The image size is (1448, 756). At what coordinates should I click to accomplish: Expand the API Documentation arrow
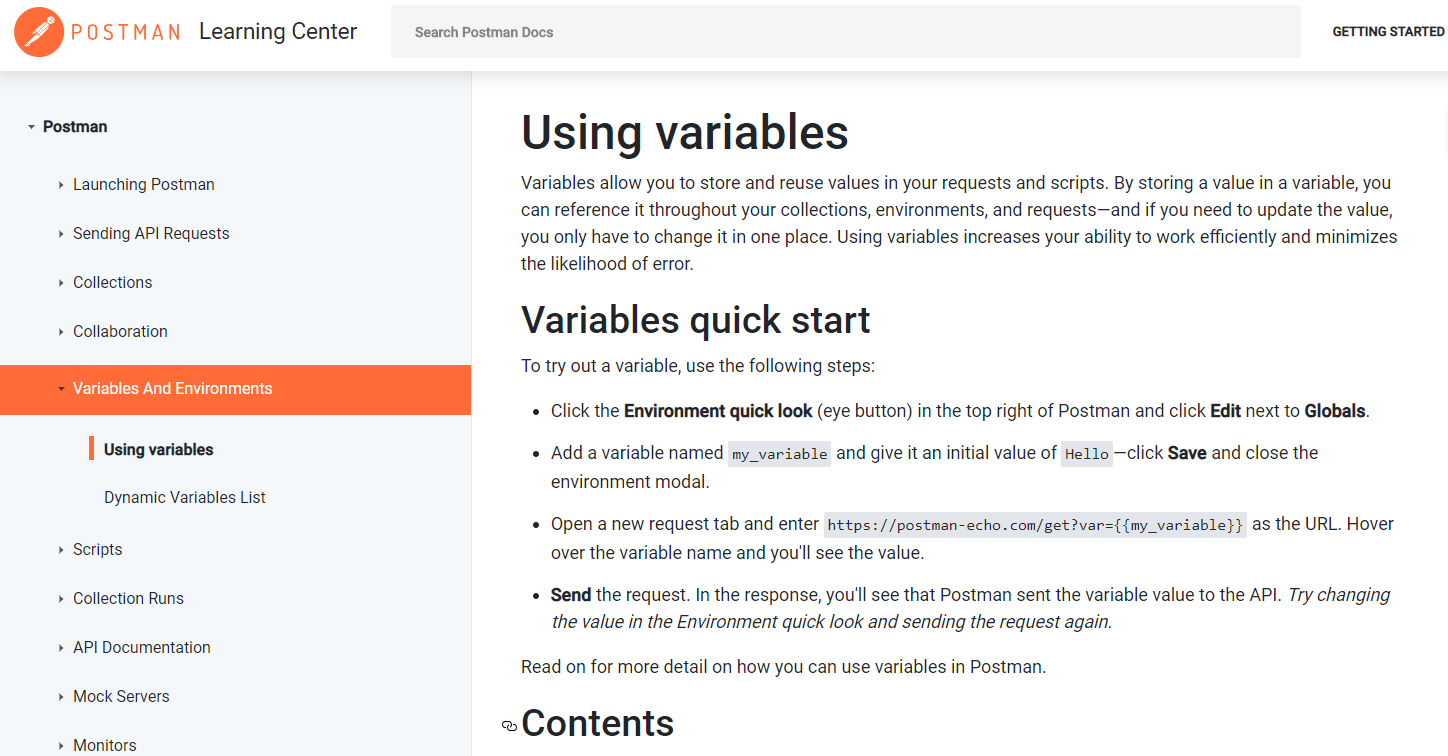pyautogui.click(x=62, y=648)
